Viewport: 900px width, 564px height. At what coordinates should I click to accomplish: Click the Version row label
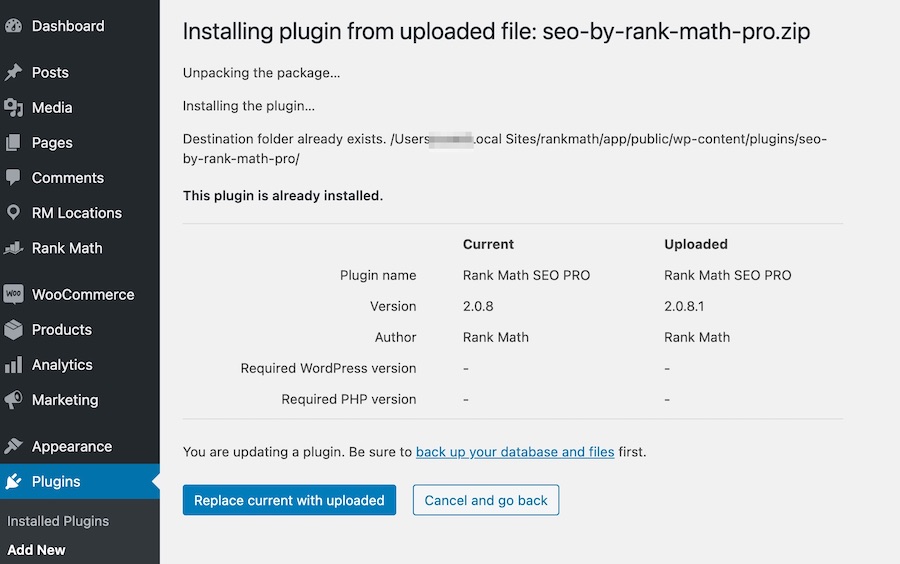393,306
